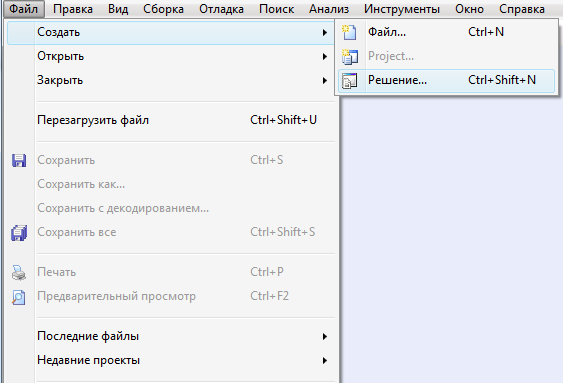
Task: Expand the Последние файлы submenu arrow
Action: (325, 337)
